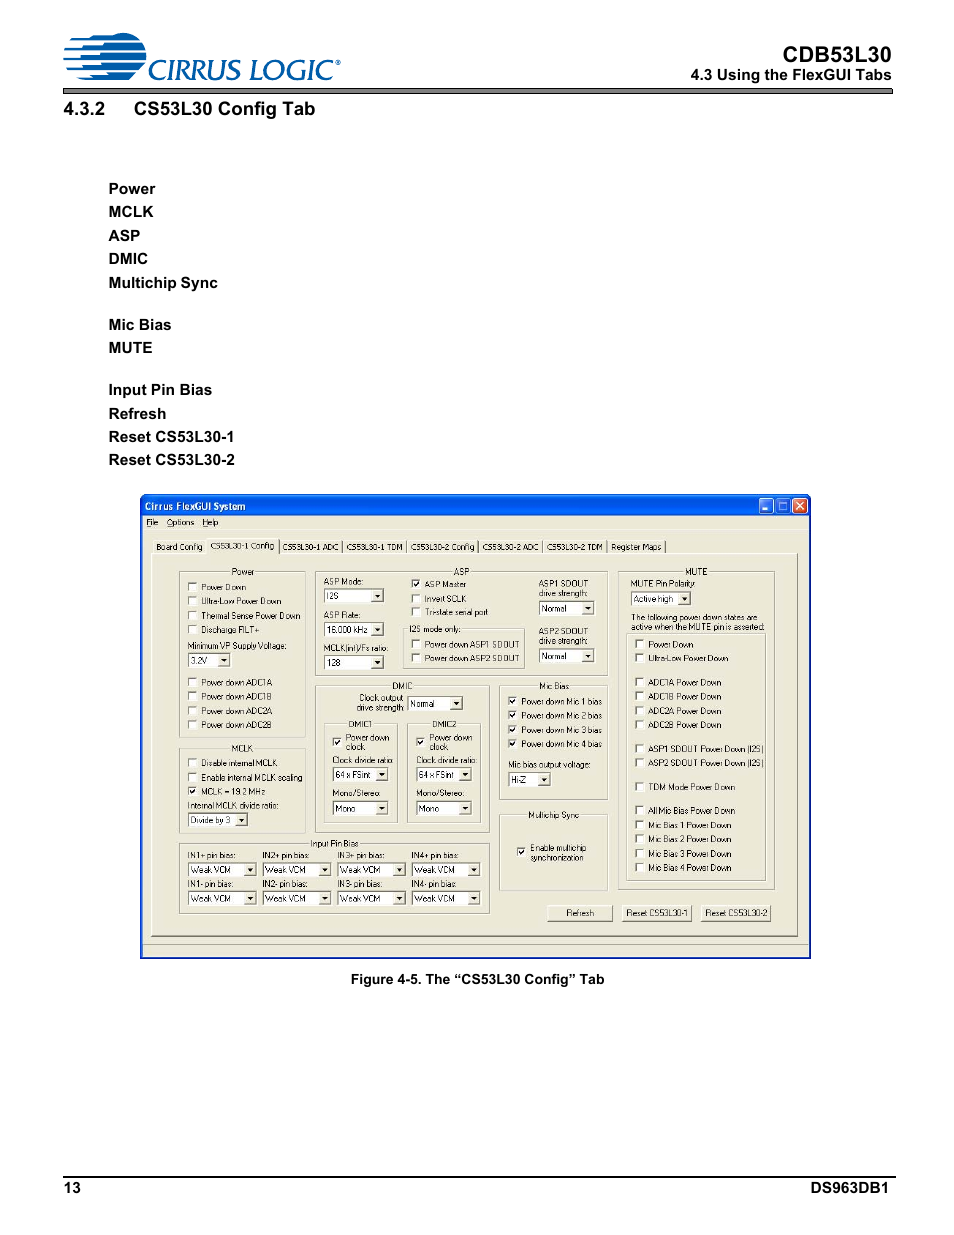Switch to the CS53L30-1 ADC tab

click(310, 547)
